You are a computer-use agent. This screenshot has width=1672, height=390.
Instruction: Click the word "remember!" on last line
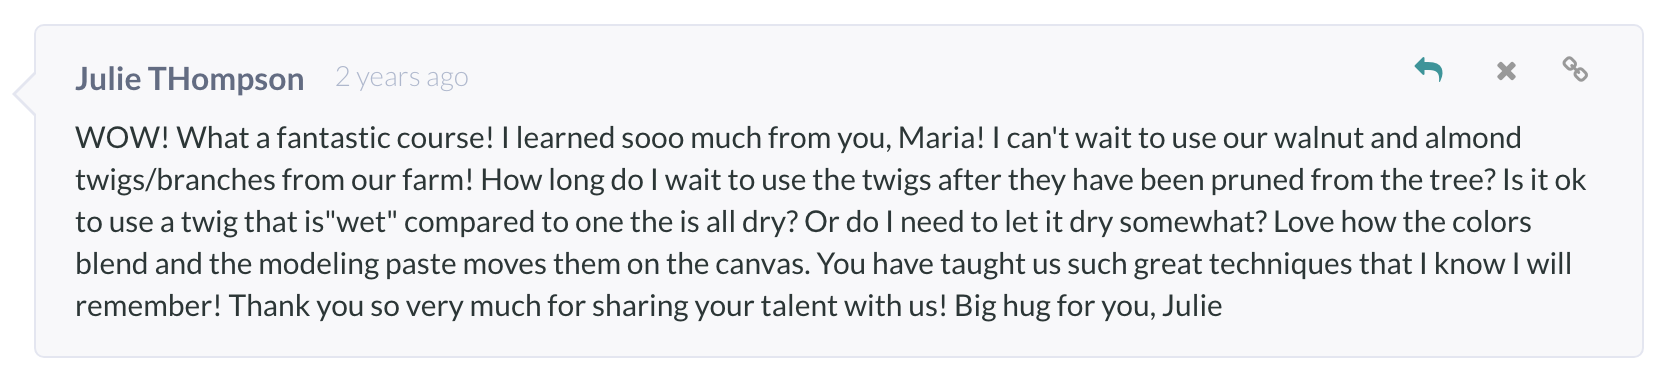147,306
